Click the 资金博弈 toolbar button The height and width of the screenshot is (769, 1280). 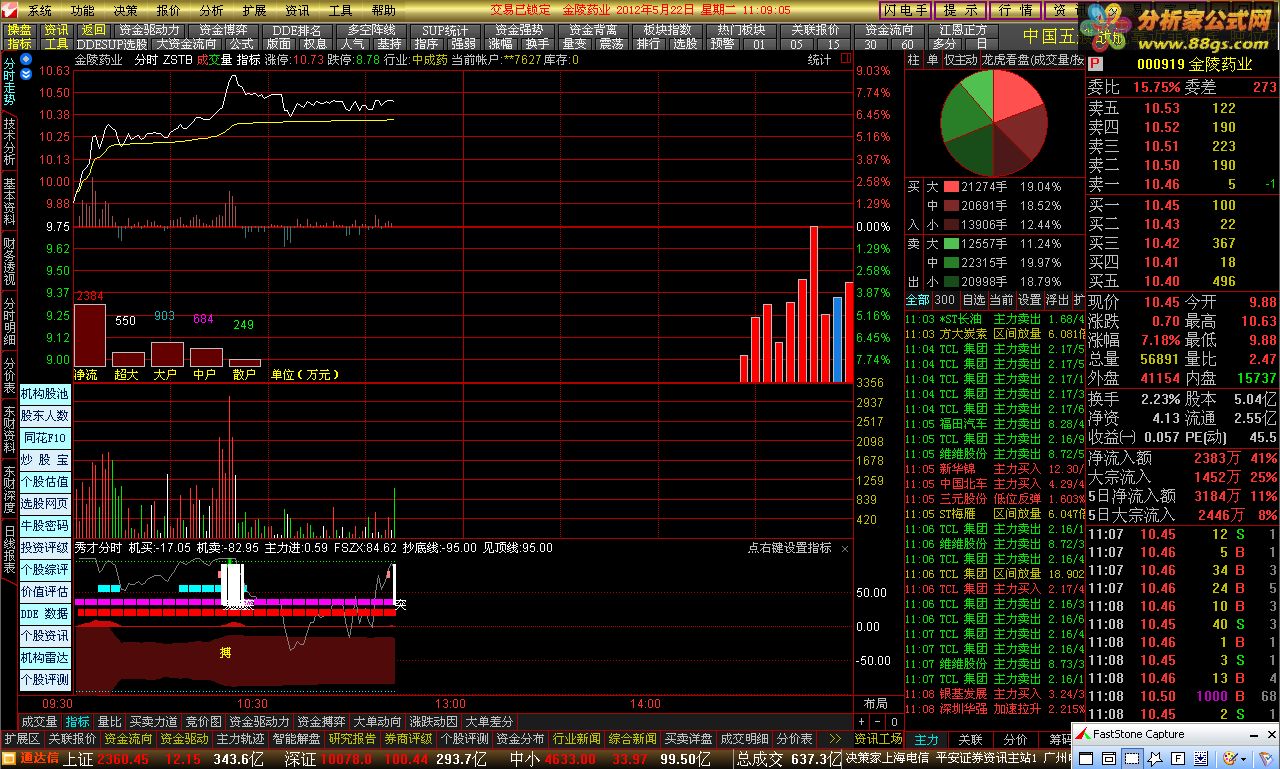tap(223, 30)
